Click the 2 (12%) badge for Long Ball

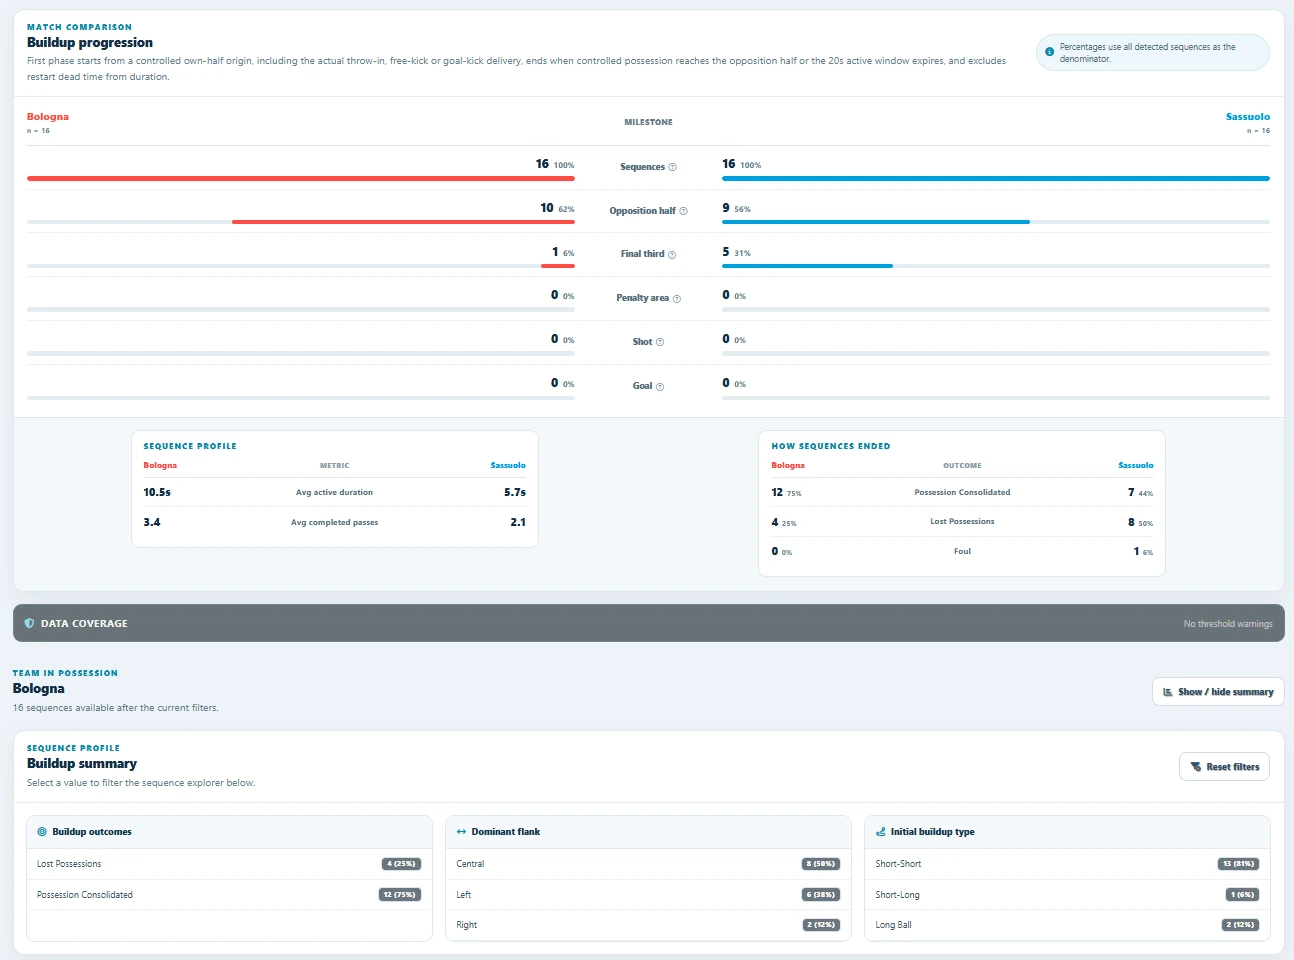(1241, 925)
